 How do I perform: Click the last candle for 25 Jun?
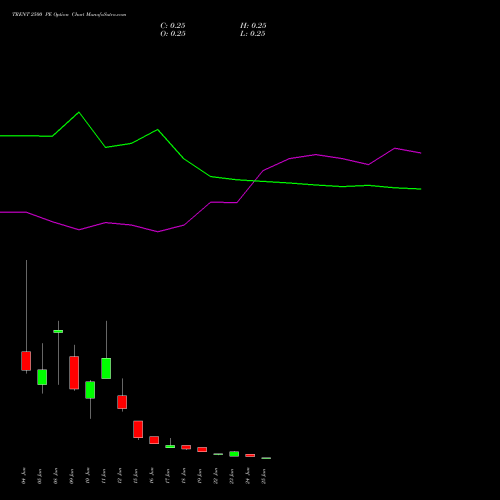click(x=266, y=458)
